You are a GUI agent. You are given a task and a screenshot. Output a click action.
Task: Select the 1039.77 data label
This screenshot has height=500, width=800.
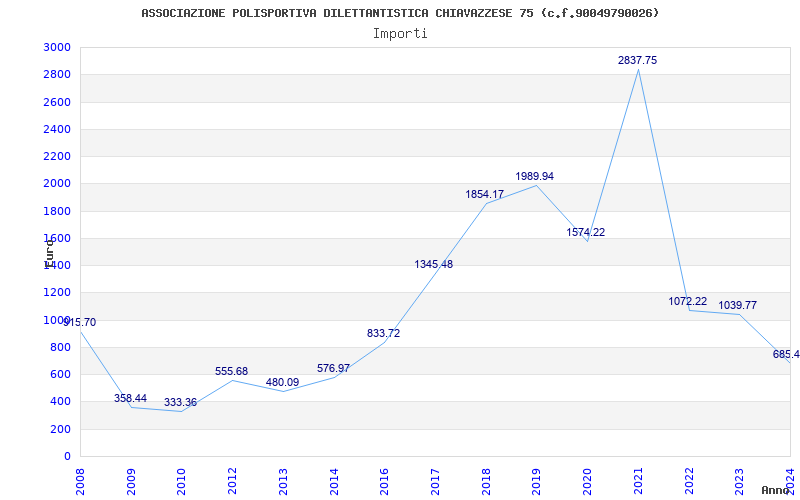pyautogui.click(x=737, y=306)
